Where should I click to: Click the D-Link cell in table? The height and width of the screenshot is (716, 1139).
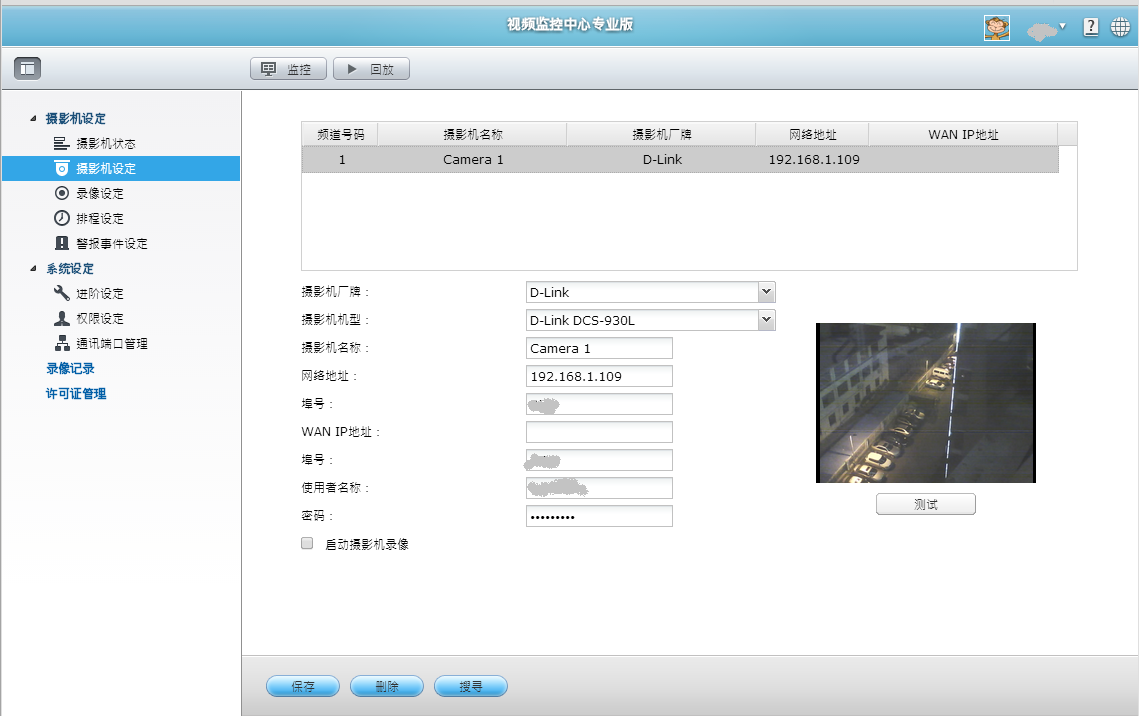[662, 160]
